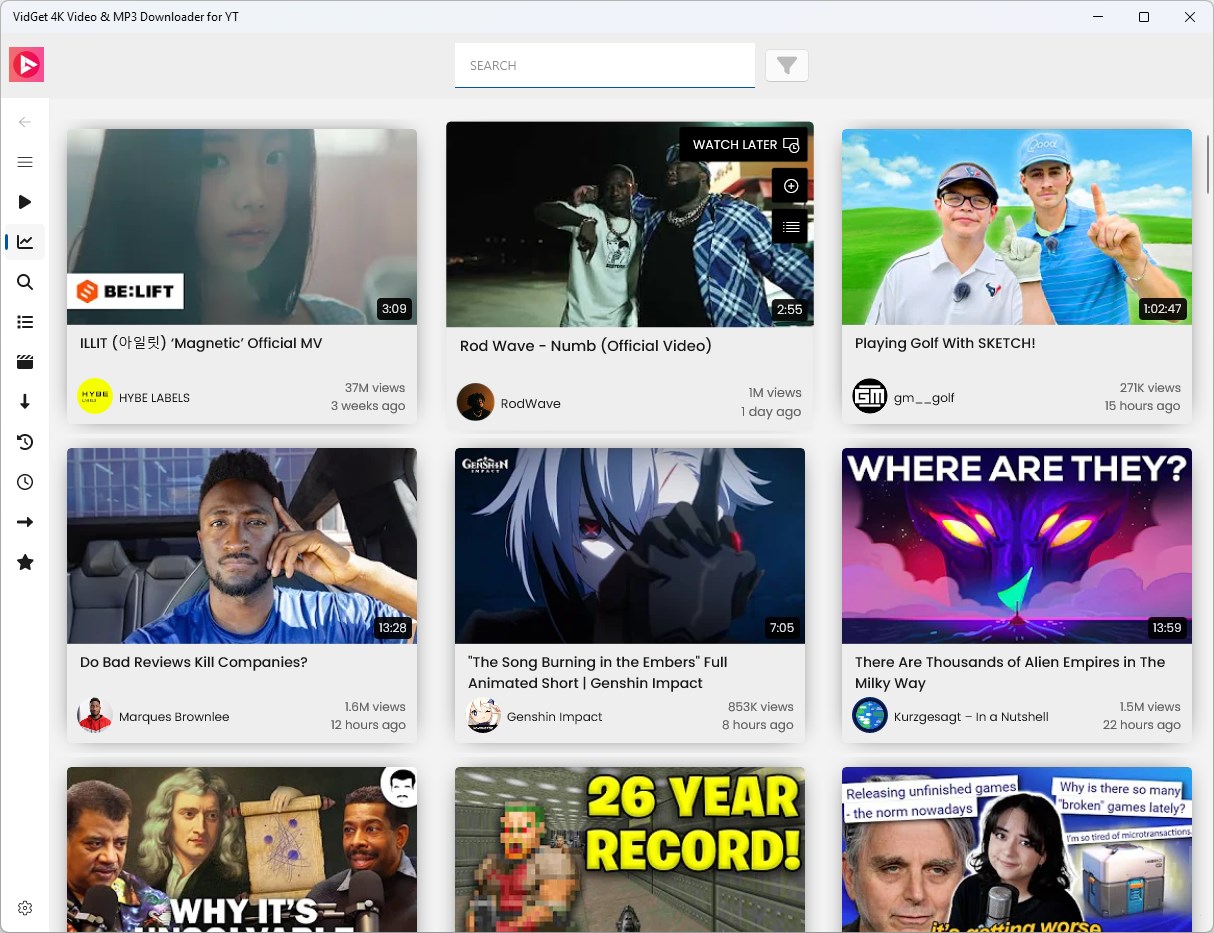Click the 13:28 duration badge
This screenshot has width=1214, height=933.
pyautogui.click(x=392, y=628)
